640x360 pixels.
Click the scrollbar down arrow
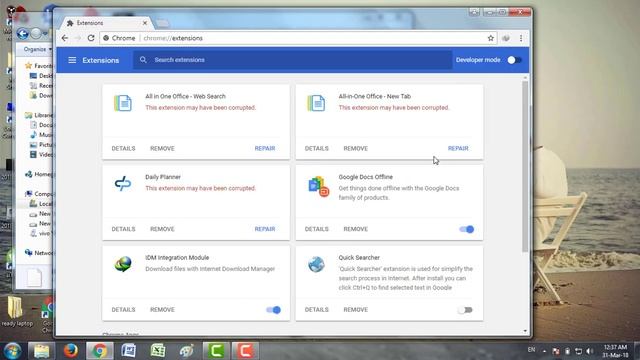(525, 331)
